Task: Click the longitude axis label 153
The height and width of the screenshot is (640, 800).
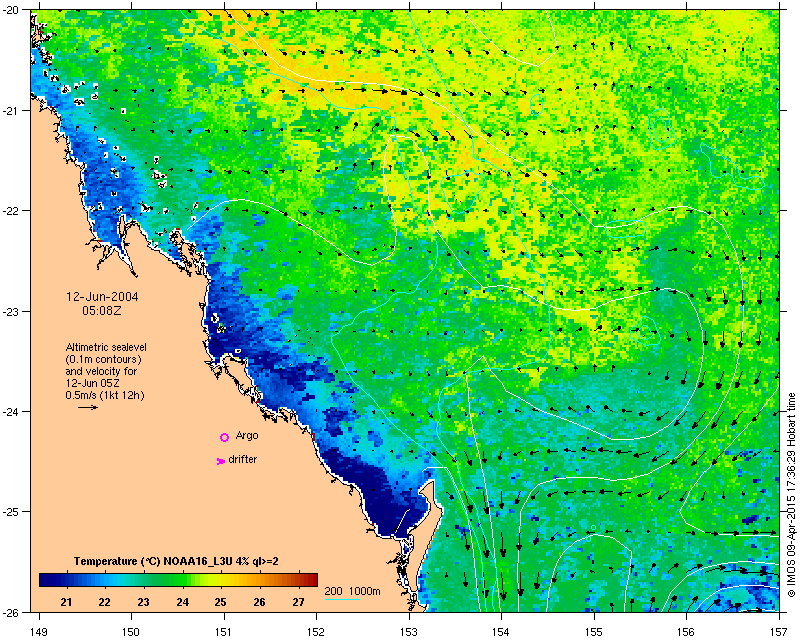Action: click(409, 632)
